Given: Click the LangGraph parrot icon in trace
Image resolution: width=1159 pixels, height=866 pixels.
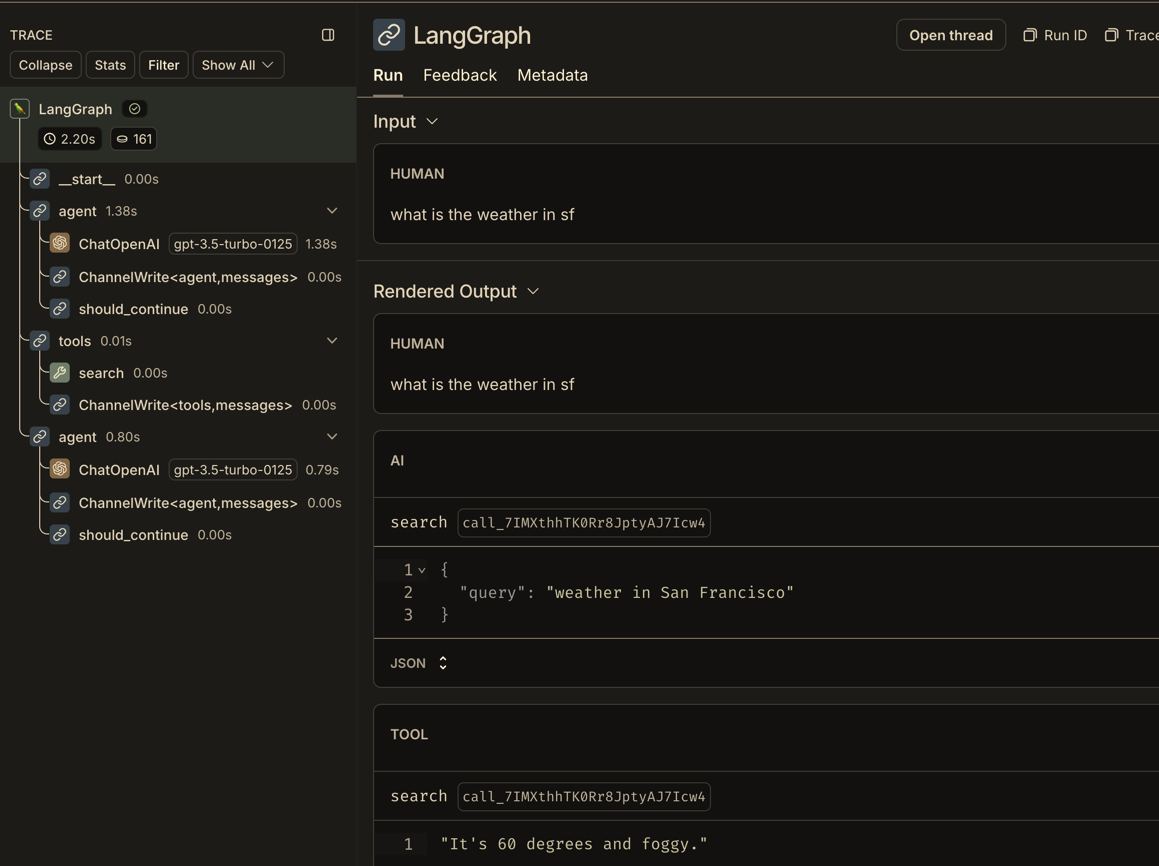Looking at the screenshot, I should click(20, 109).
